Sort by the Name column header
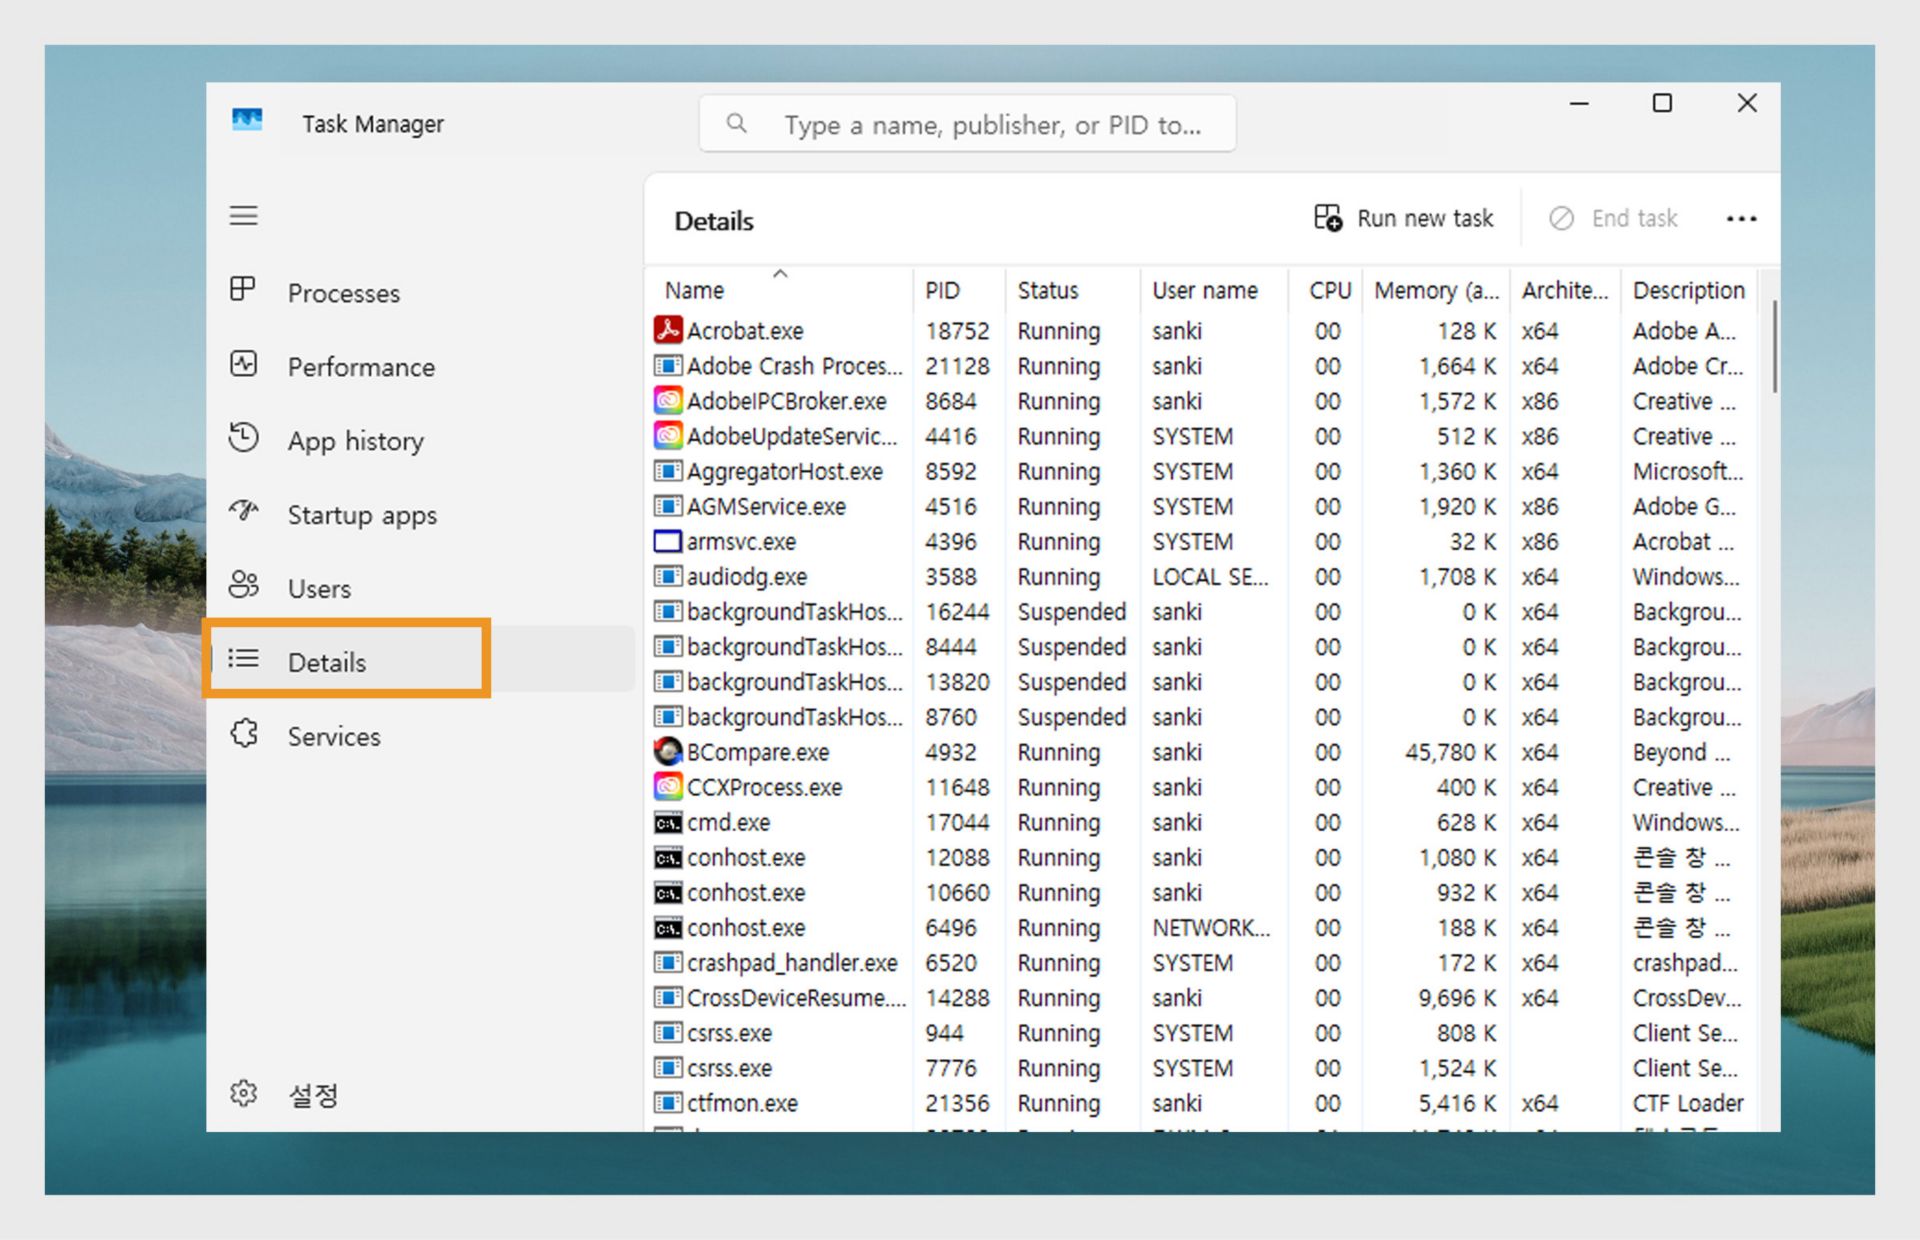Screen dimensions: 1920x1240 coord(694,291)
